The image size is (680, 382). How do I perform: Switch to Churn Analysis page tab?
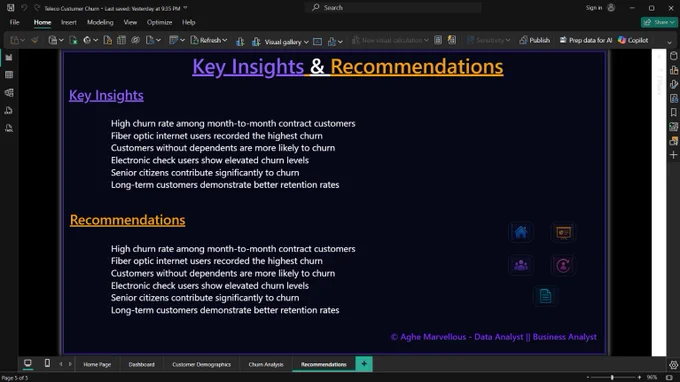click(x=266, y=364)
